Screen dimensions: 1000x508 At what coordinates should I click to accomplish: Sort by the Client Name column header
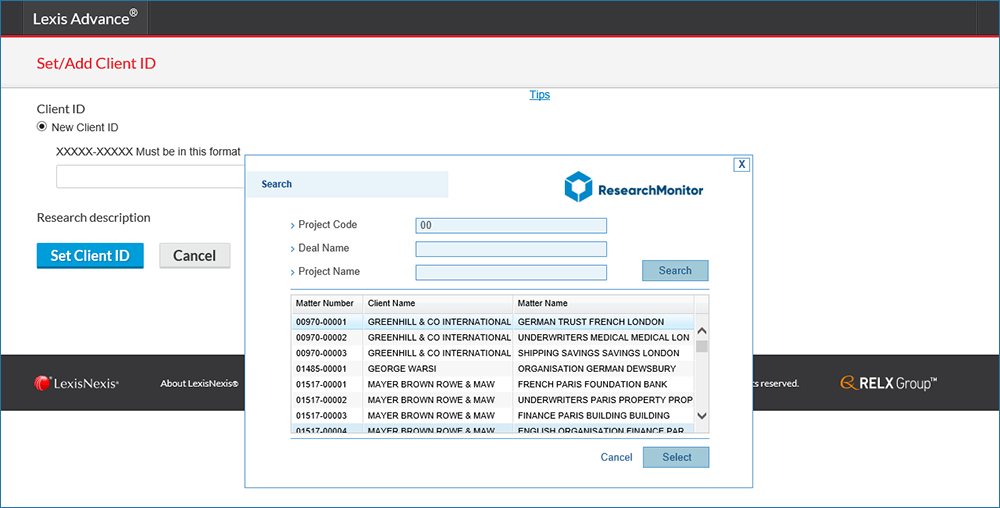438,303
